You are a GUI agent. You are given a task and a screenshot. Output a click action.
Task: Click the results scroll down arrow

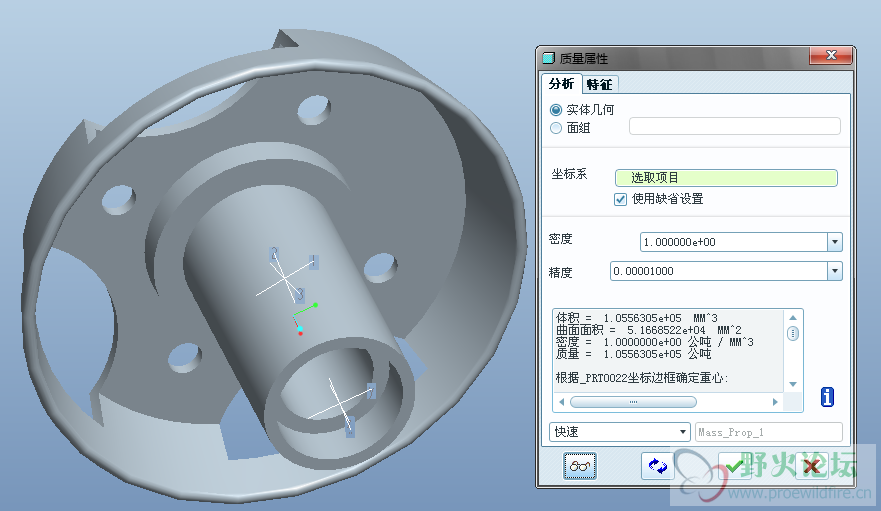[793, 384]
